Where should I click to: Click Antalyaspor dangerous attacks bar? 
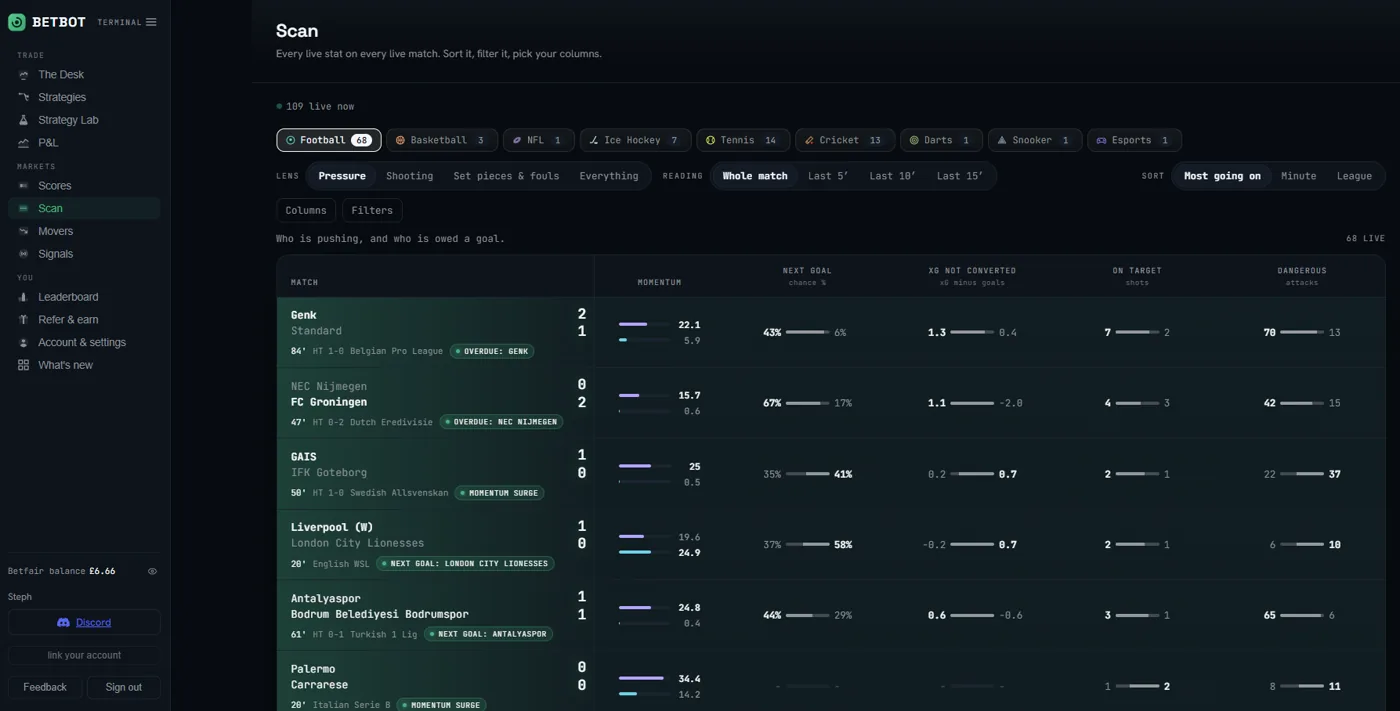coord(1302,615)
